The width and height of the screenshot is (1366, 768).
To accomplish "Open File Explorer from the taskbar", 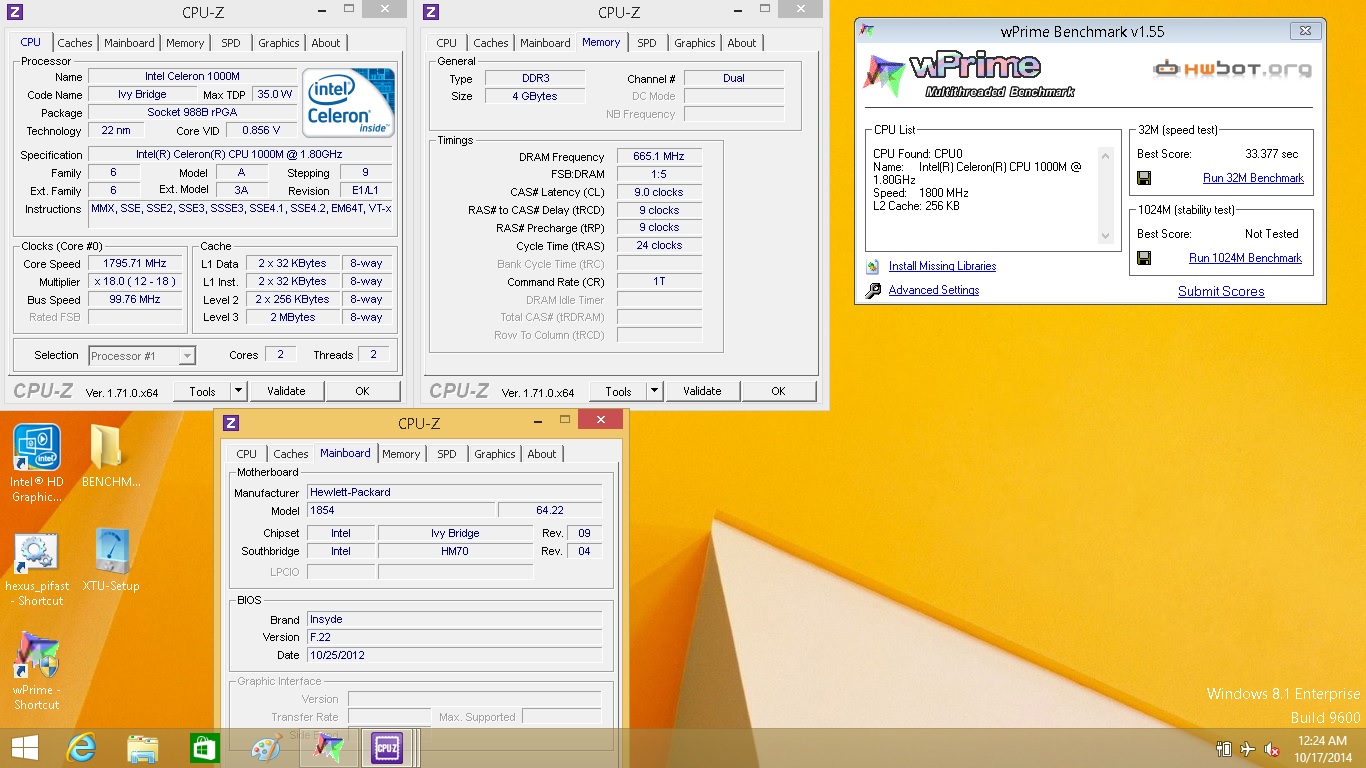I will point(143,748).
